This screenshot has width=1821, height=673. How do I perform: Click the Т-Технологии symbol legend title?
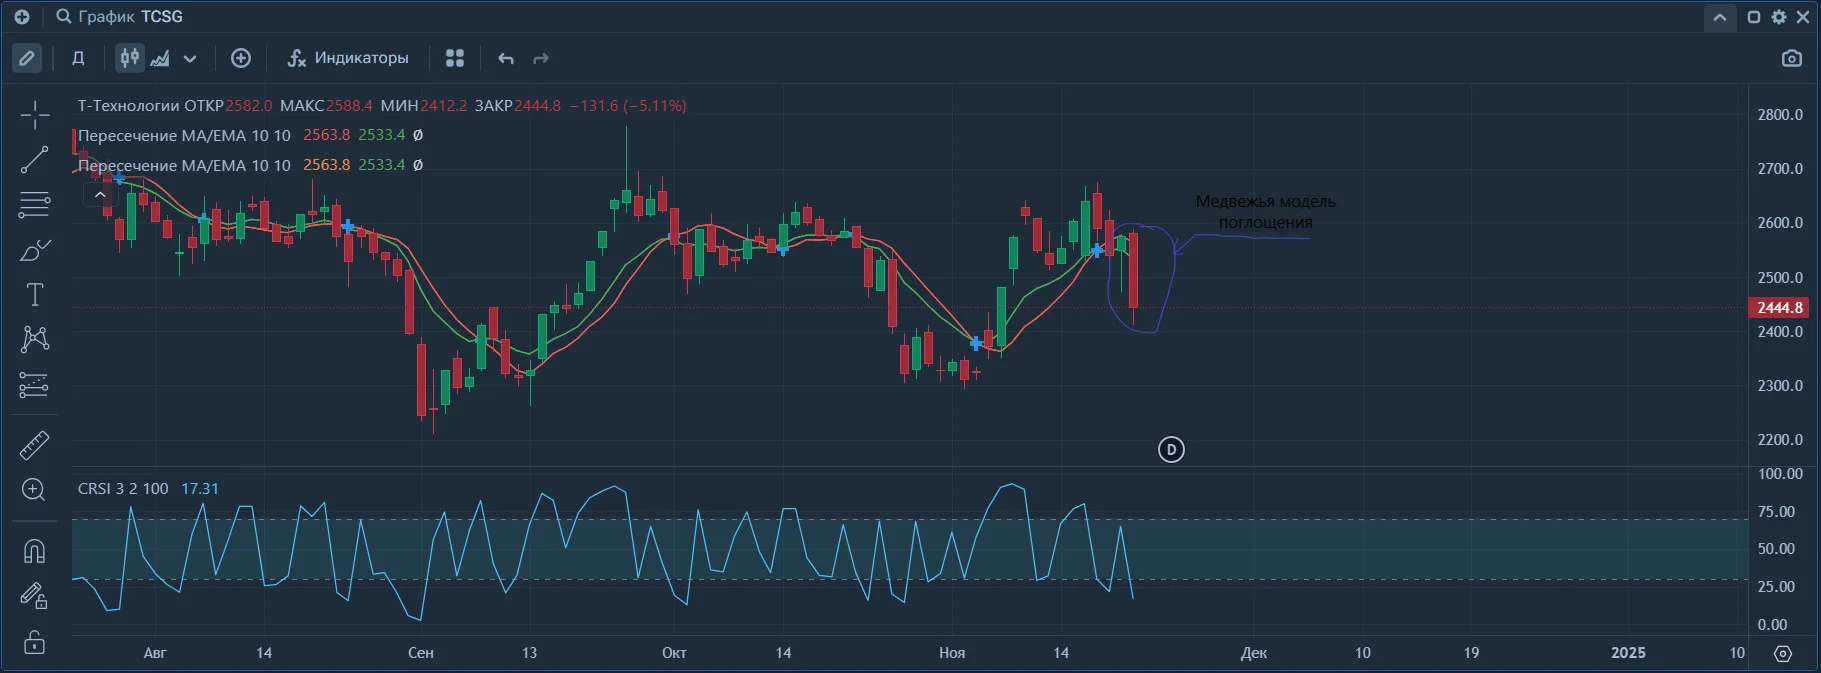(128, 105)
